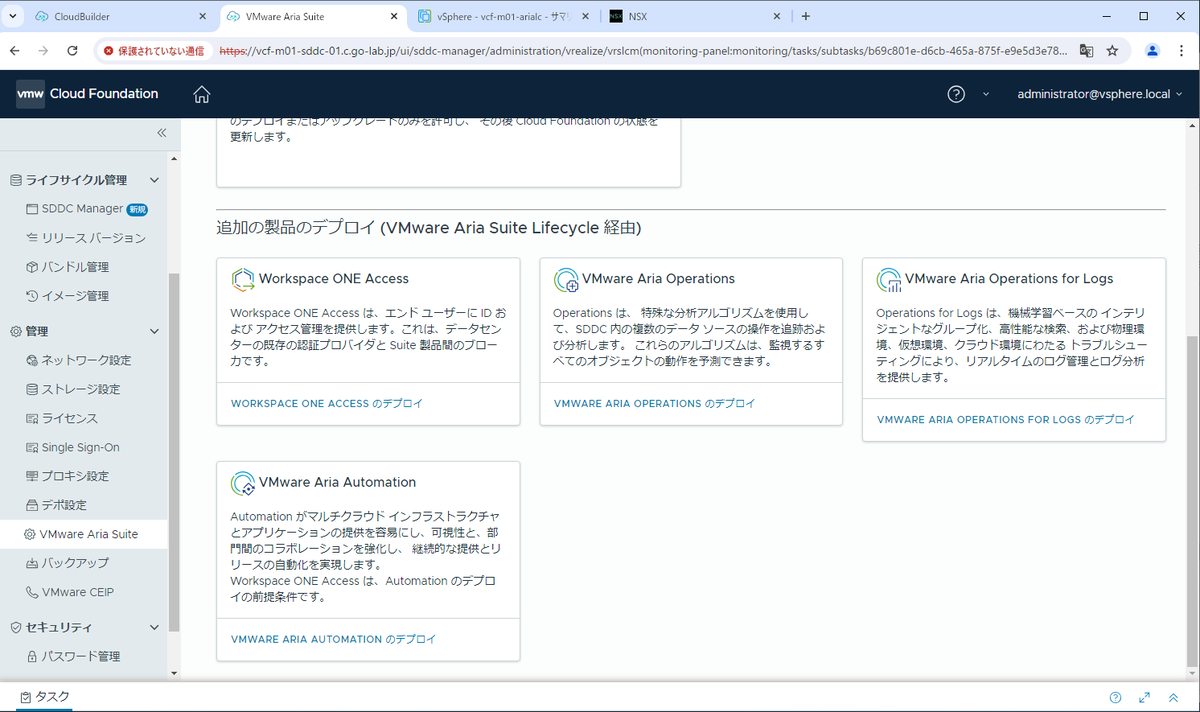1200x712 pixels.
Task: Click the vmw Cloud Foundation logo
Action: click(87, 94)
